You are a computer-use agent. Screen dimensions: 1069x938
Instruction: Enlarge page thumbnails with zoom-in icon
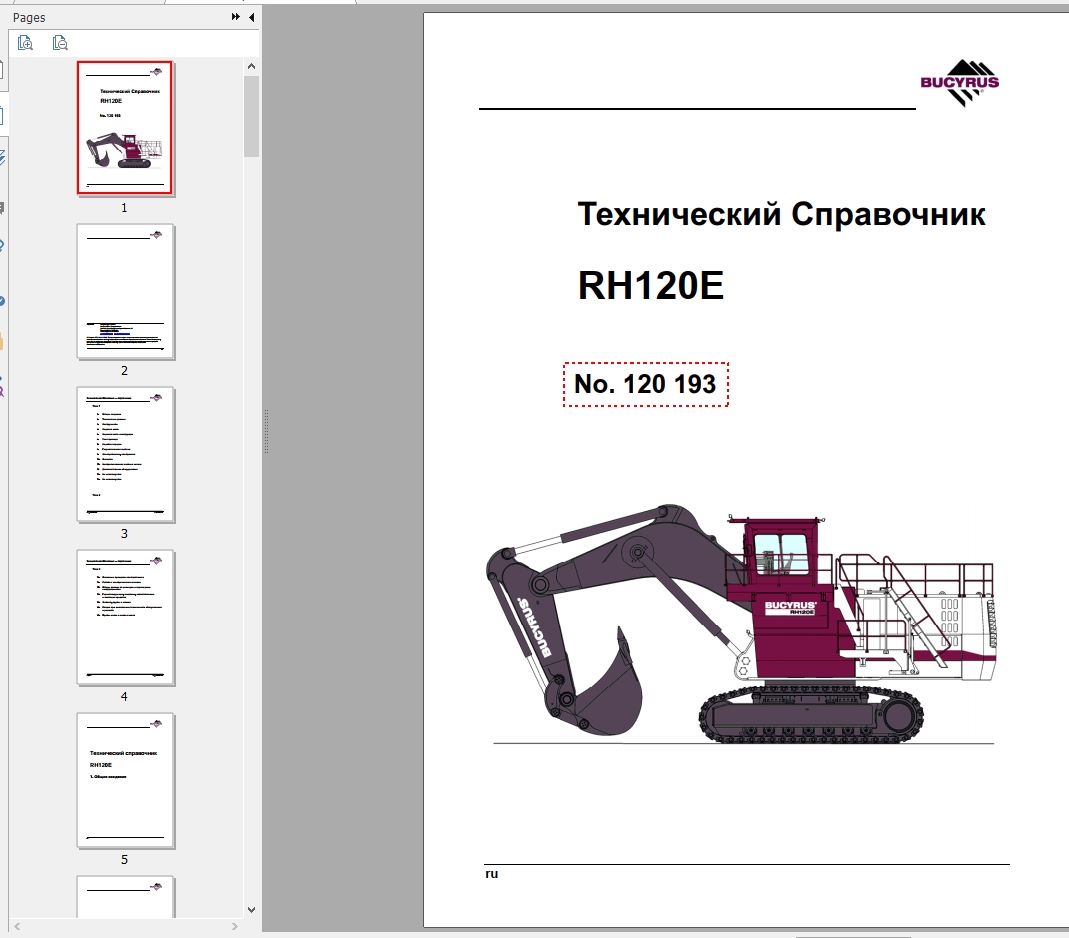(x=25, y=42)
